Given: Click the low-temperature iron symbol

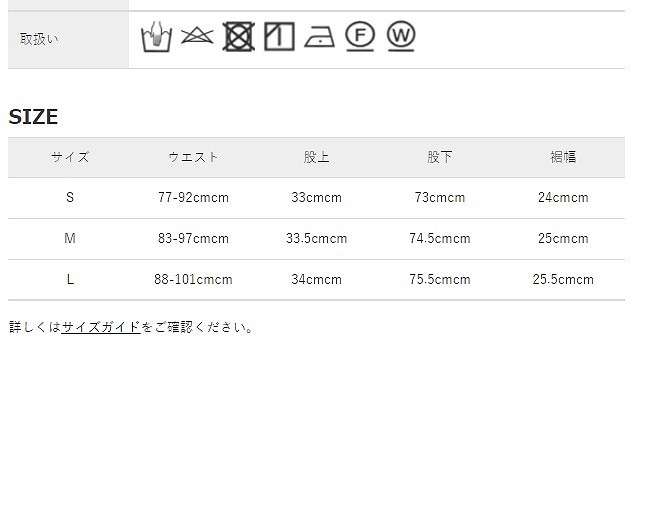Looking at the screenshot, I should [320, 37].
